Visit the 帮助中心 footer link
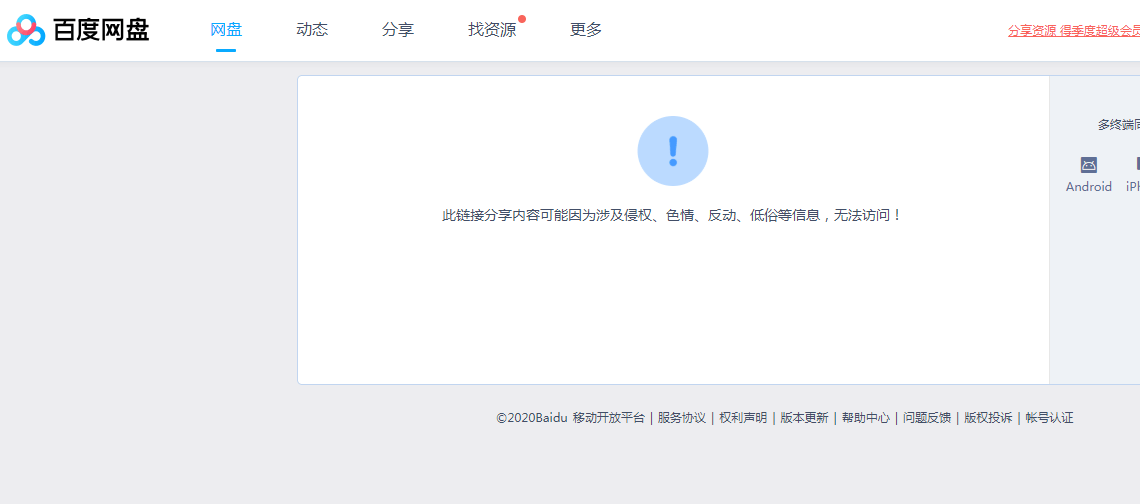Viewport: 1140px width, 504px height. 865,418
